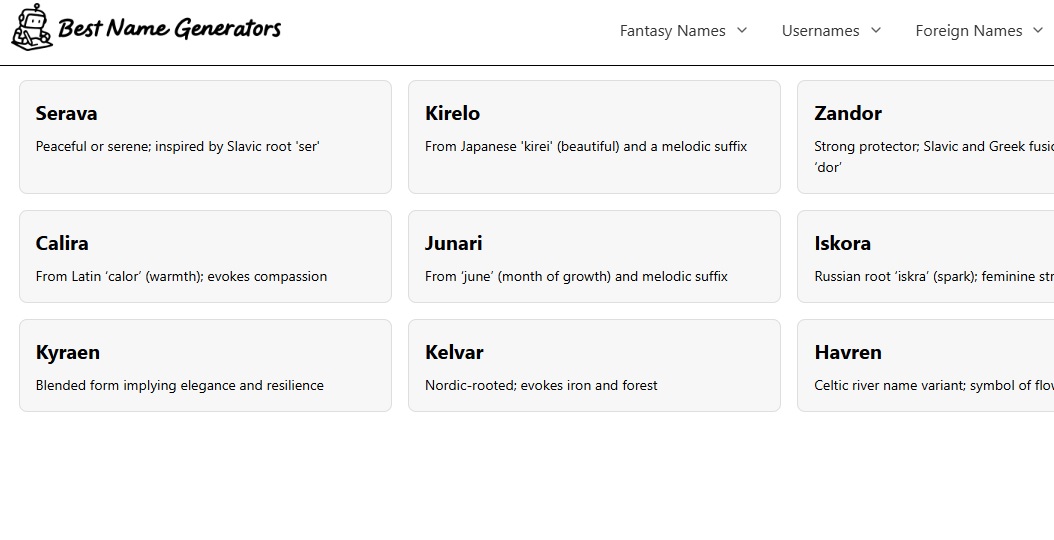Select the Kirelo name card
Screen dimensions: 1054x540
594,137
